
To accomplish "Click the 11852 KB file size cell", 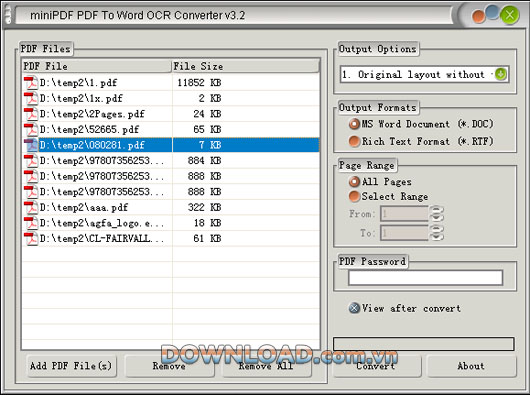I will (199, 83).
